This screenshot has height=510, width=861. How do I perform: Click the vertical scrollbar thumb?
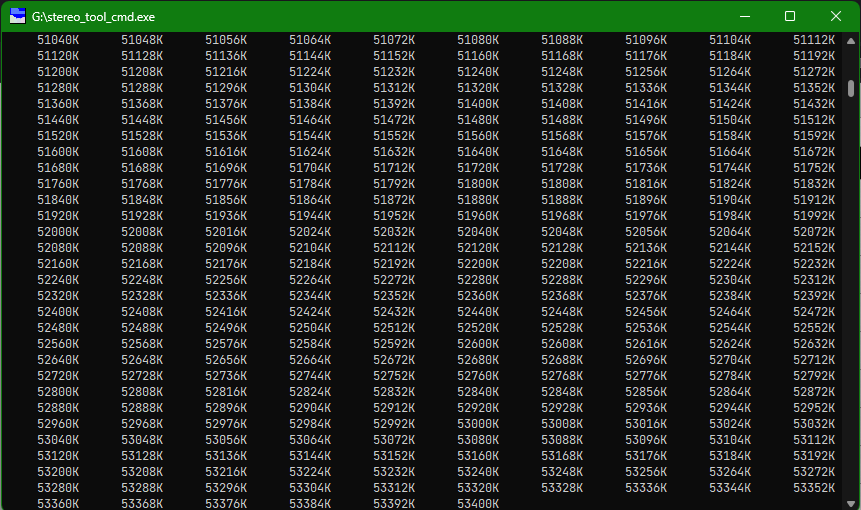point(851,88)
